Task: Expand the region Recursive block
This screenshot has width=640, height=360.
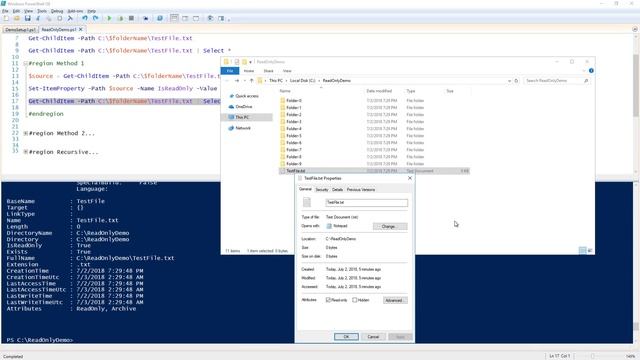Action: coord(25,152)
